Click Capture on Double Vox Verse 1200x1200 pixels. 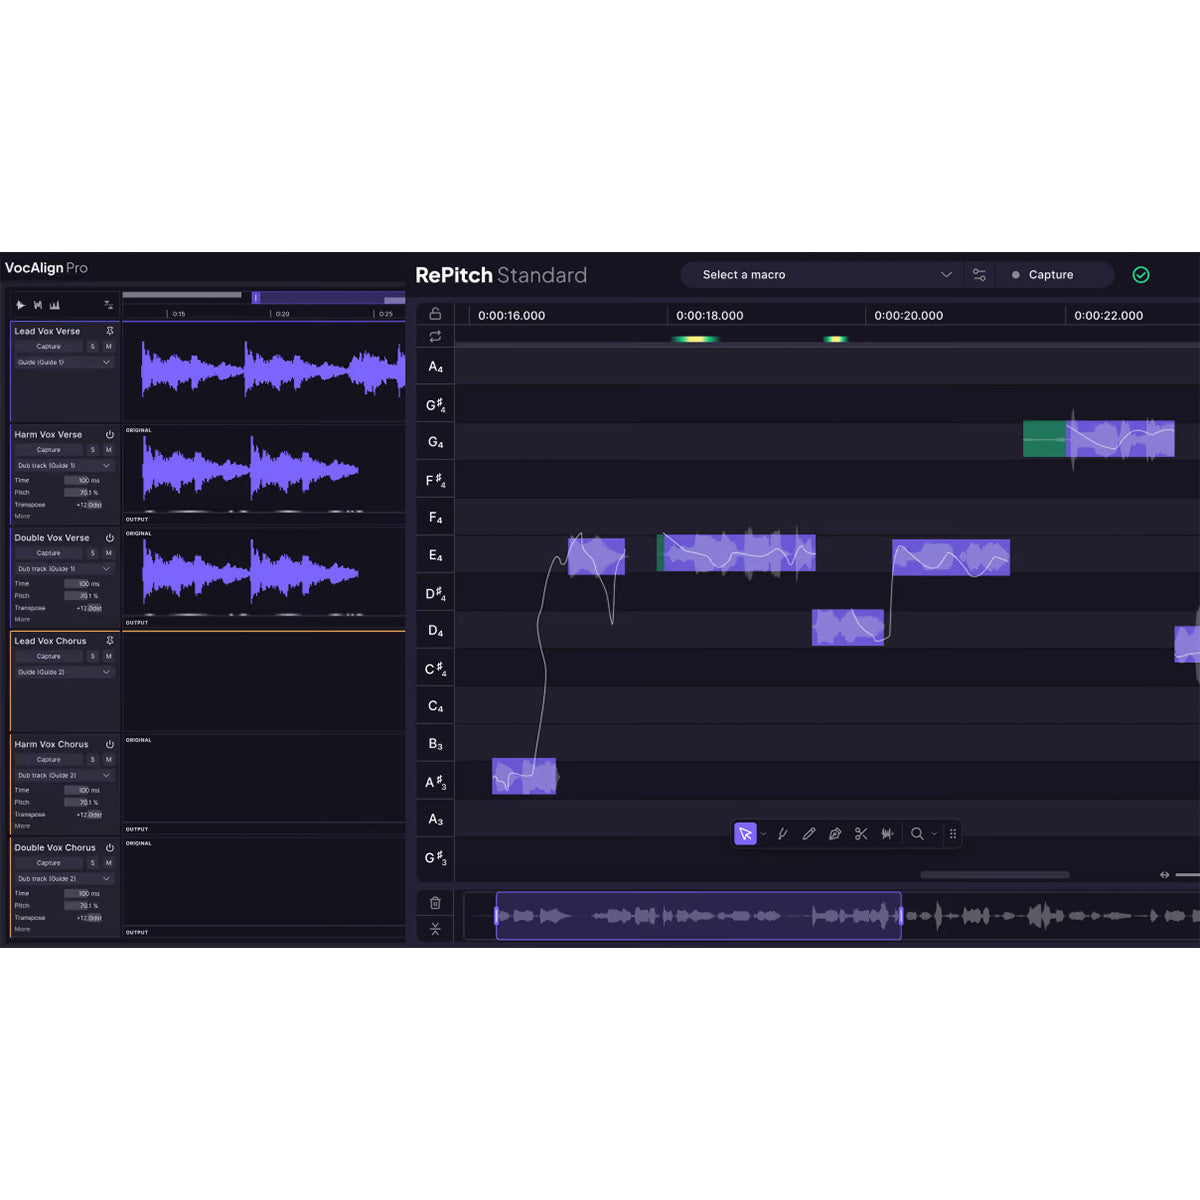(49, 553)
